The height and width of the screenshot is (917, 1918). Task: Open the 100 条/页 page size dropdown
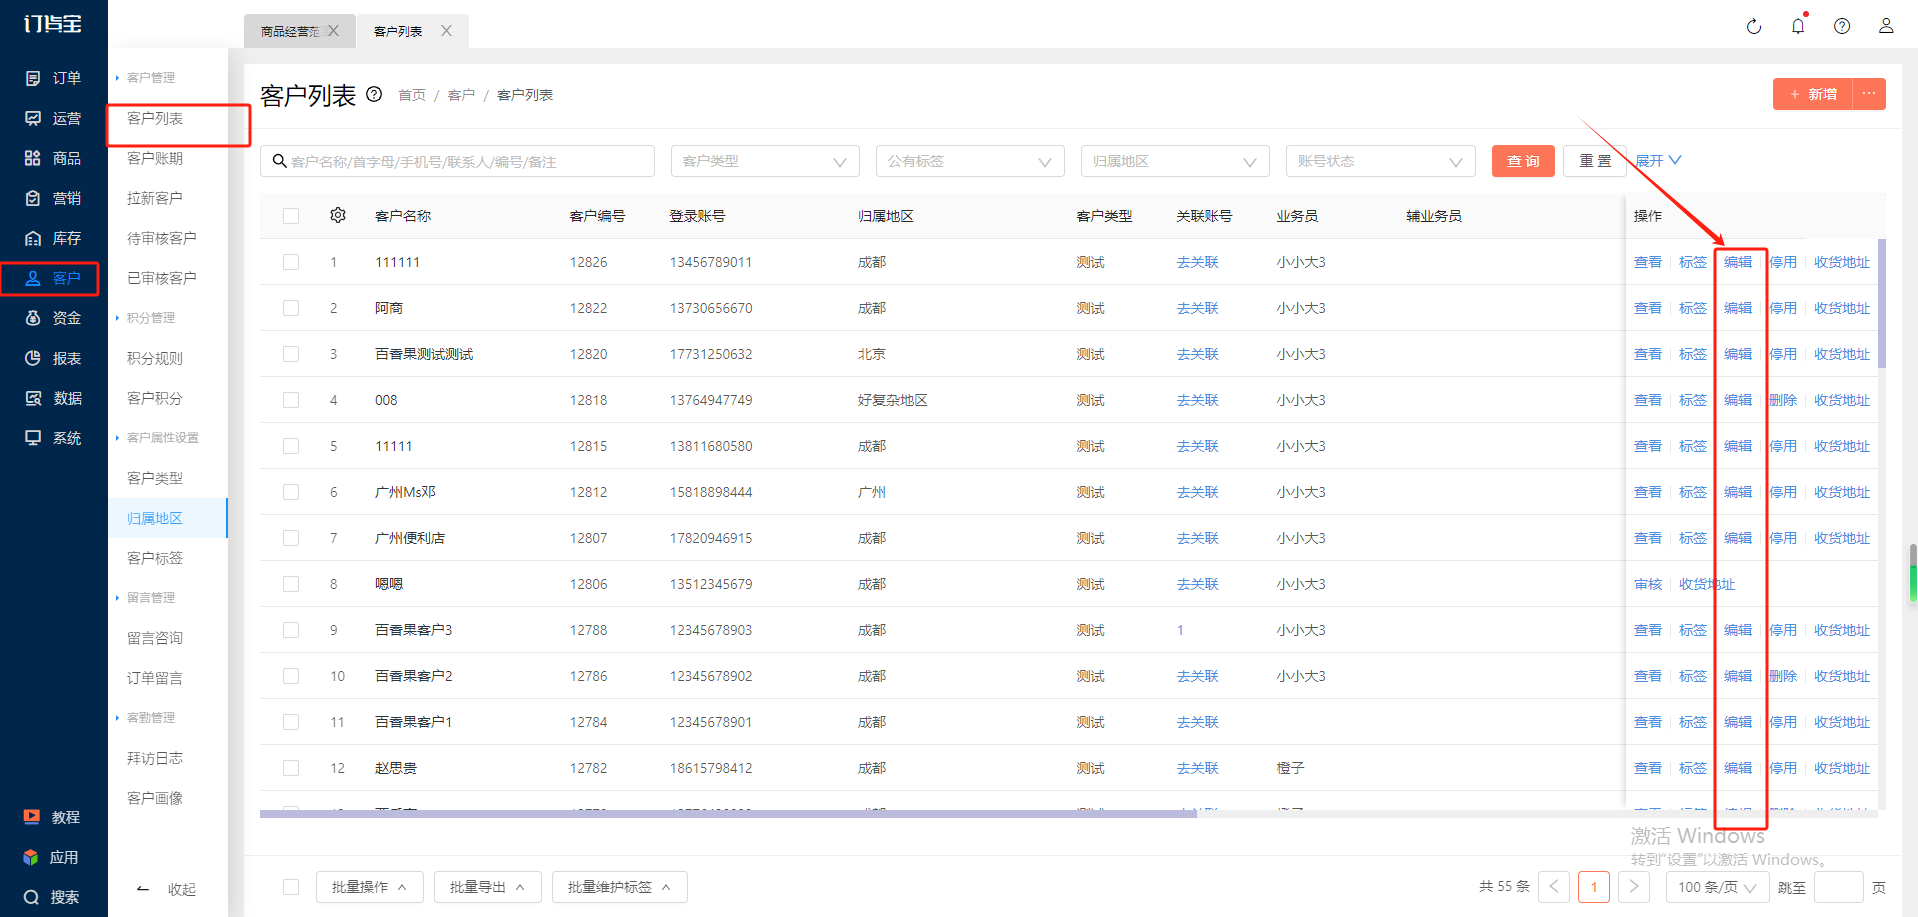(x=1716, y=887)
